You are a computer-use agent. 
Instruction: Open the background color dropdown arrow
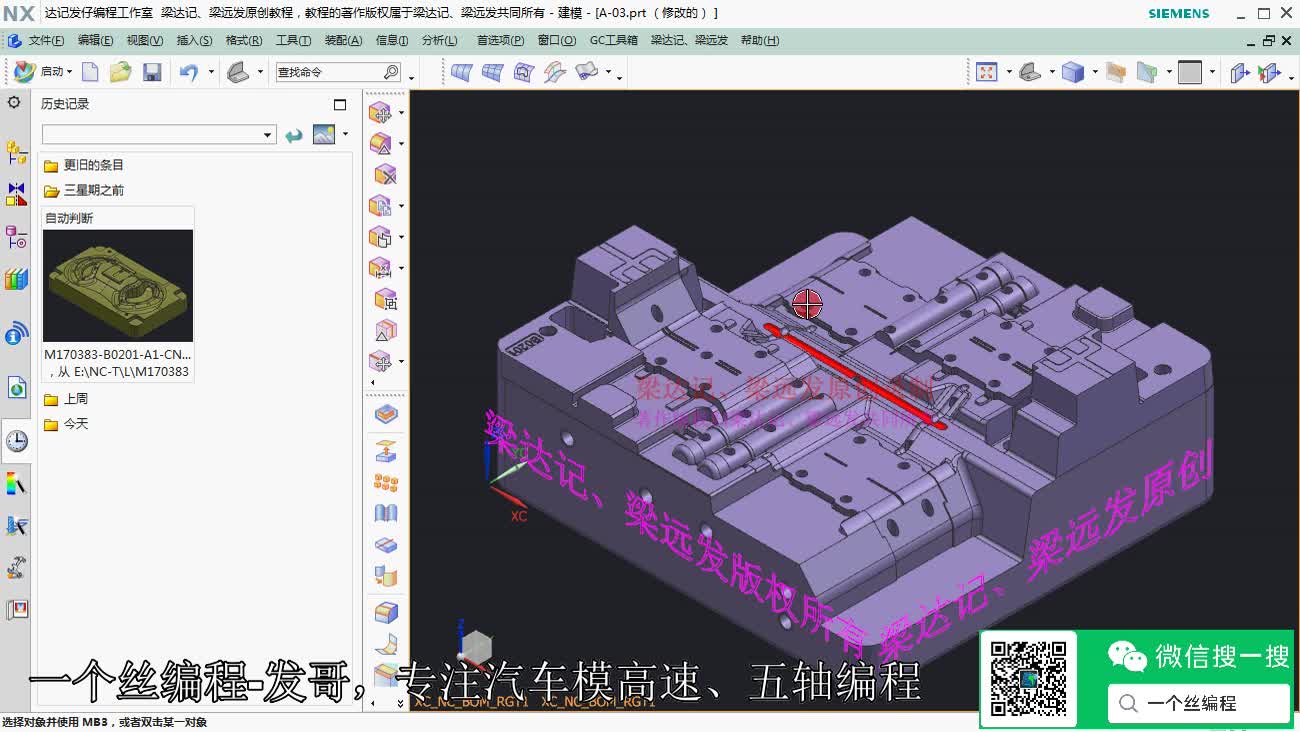coord(1212,72)
